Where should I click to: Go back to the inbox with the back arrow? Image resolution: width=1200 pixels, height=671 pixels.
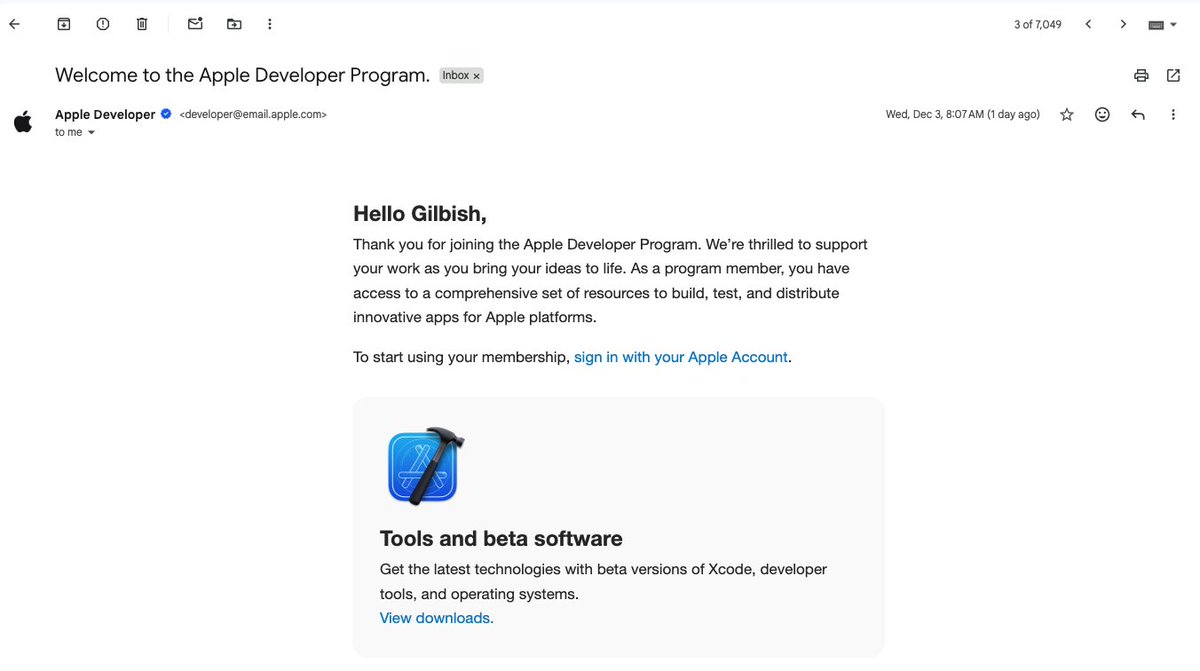point(14,24)
